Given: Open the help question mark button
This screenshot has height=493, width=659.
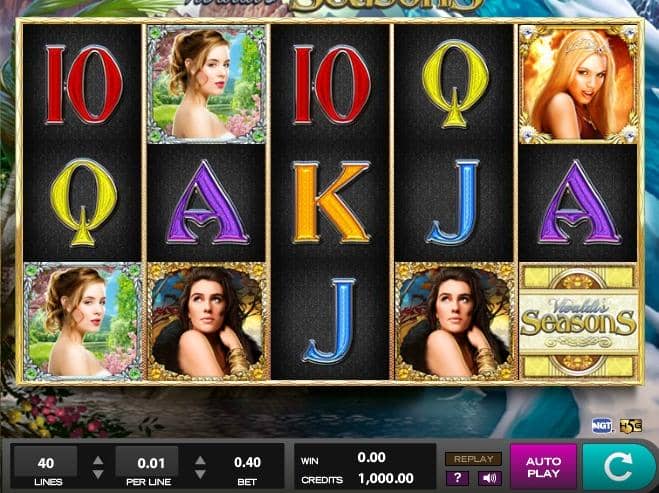Looking at the screenshot, I should tap(457, 478).
